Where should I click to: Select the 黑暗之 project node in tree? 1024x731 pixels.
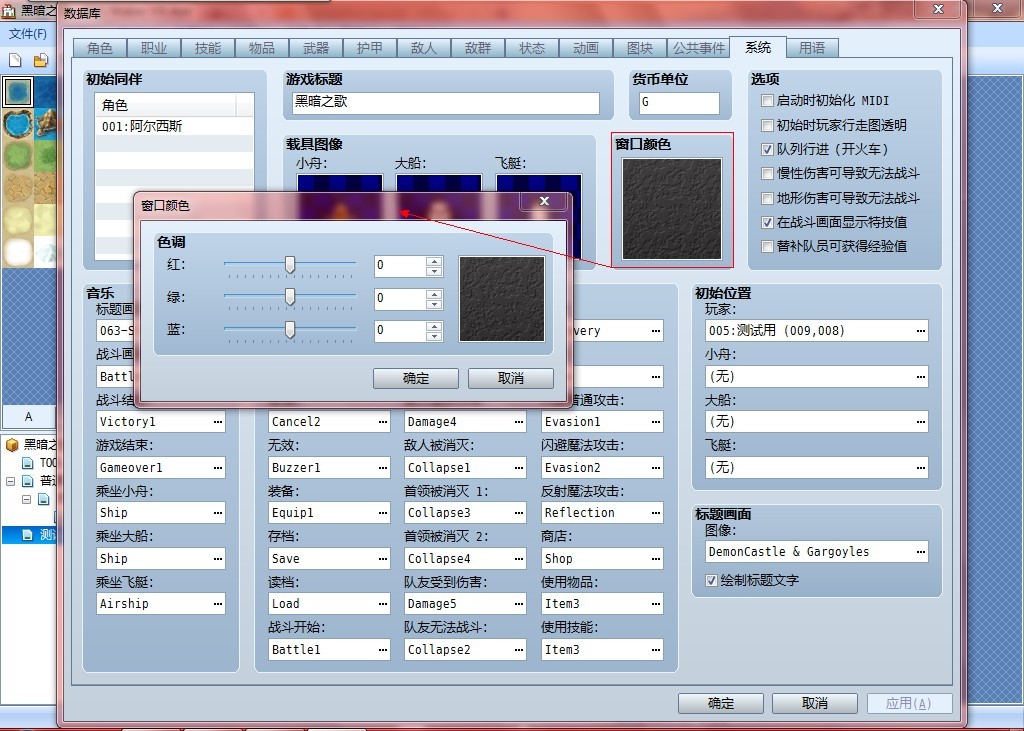coord(40,445)
